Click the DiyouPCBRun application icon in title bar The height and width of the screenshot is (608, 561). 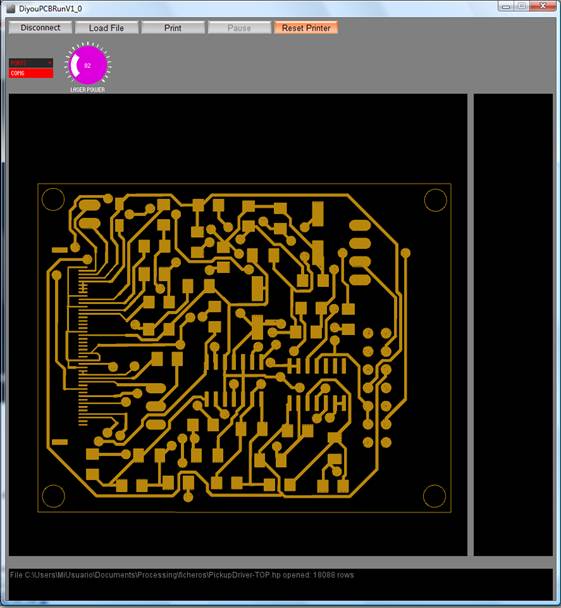[11, 8]
